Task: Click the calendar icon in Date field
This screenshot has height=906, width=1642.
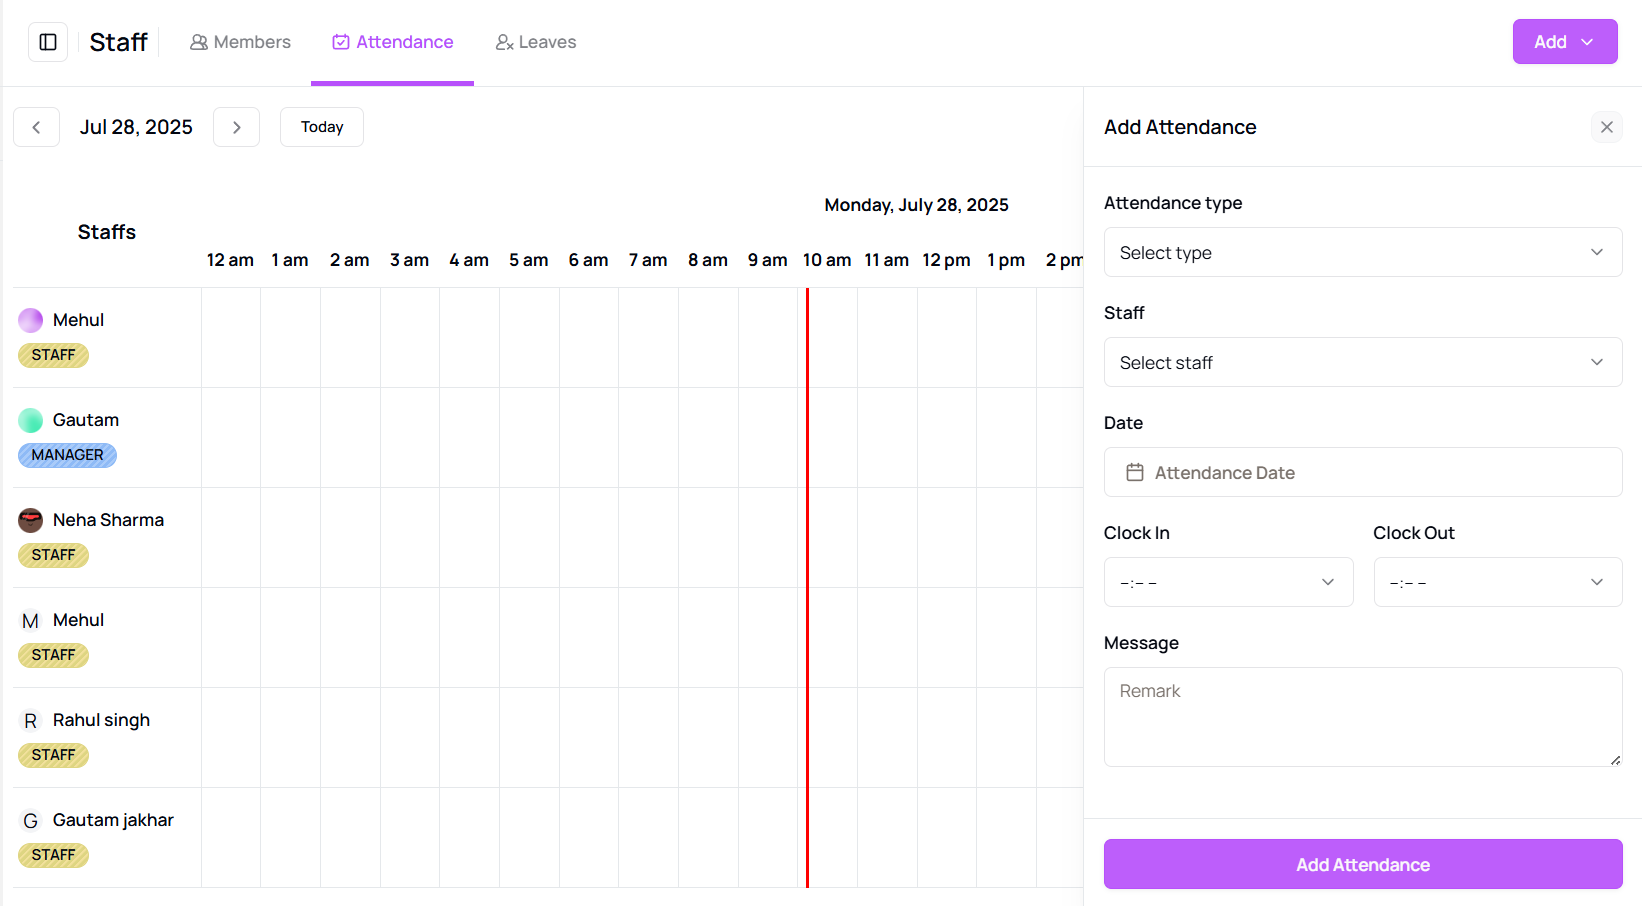Action: click(x=1134, y=472)
